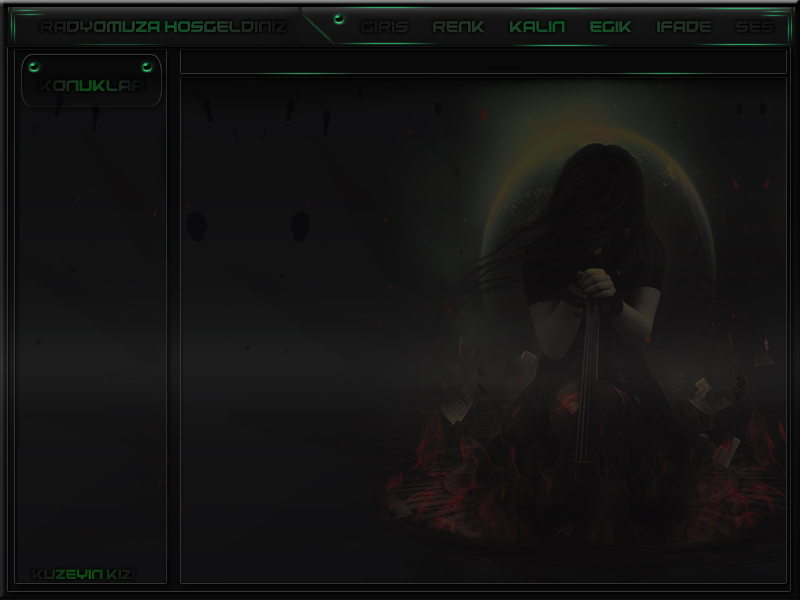
Task: Open the RENK color picker option
Action: coord(458,27)
